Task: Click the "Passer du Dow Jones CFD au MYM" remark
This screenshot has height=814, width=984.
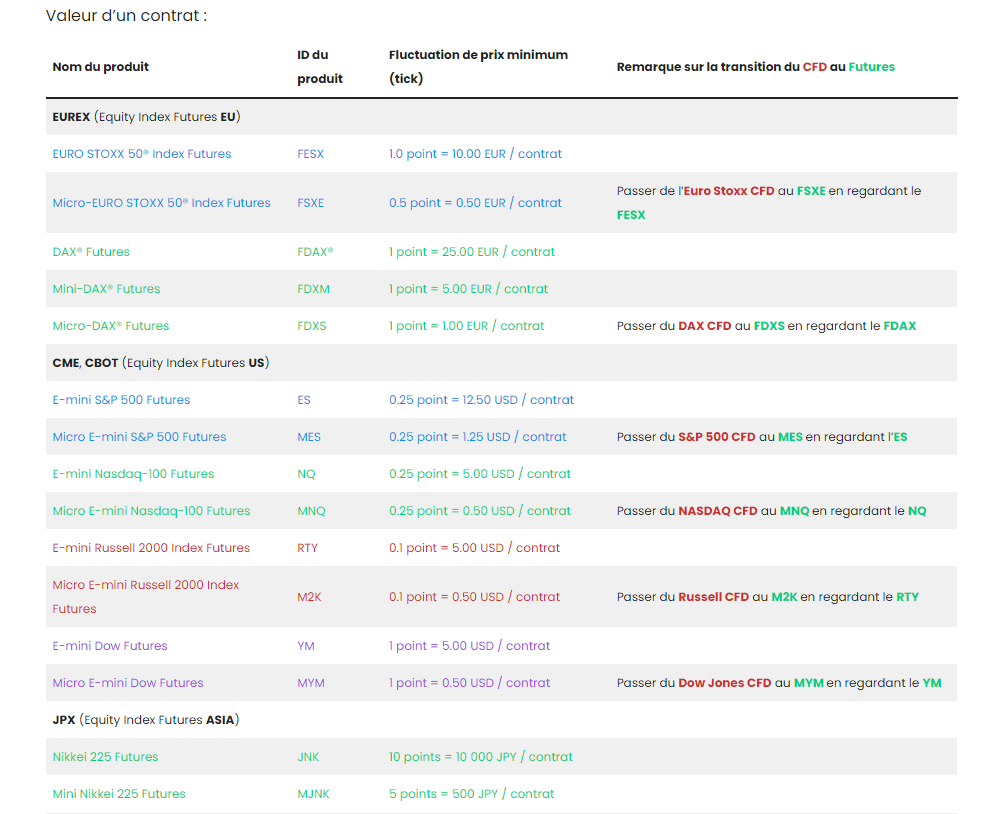Action: [779, 683]
